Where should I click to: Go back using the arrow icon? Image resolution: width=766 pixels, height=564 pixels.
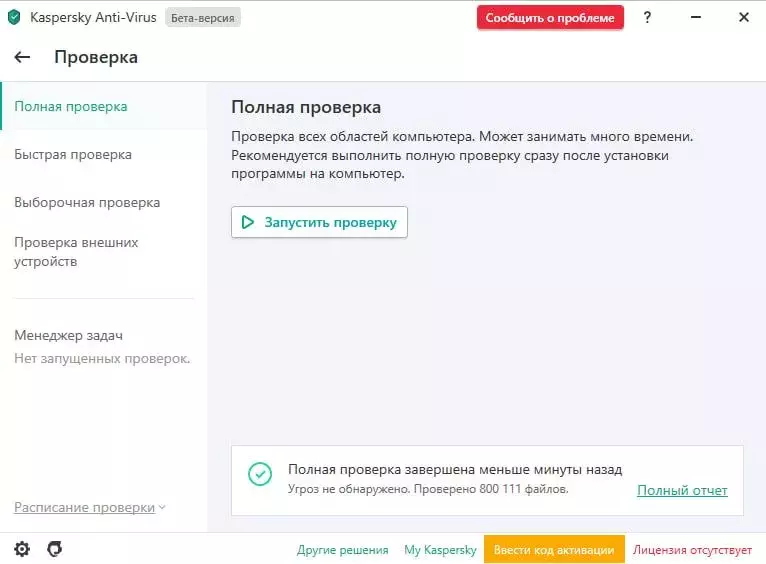(22, 57)
